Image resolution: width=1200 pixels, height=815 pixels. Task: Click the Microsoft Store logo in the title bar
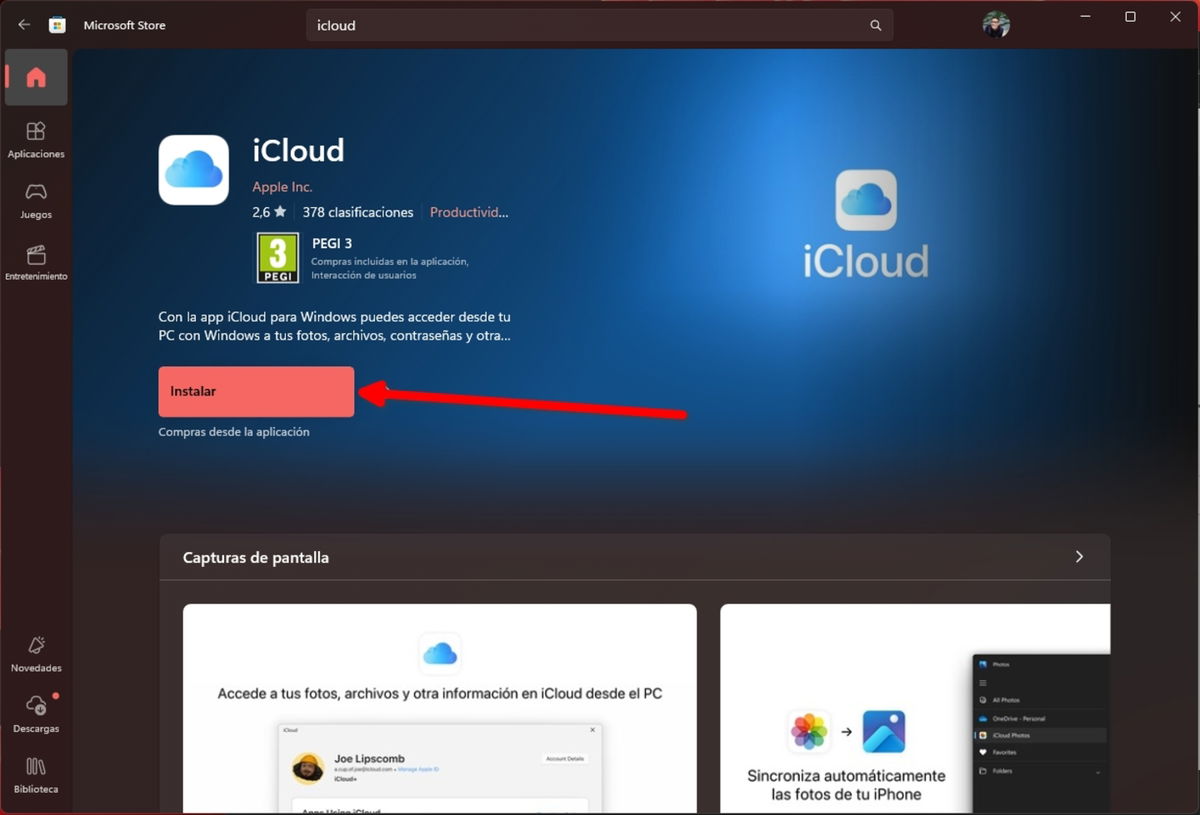[59, 24]
